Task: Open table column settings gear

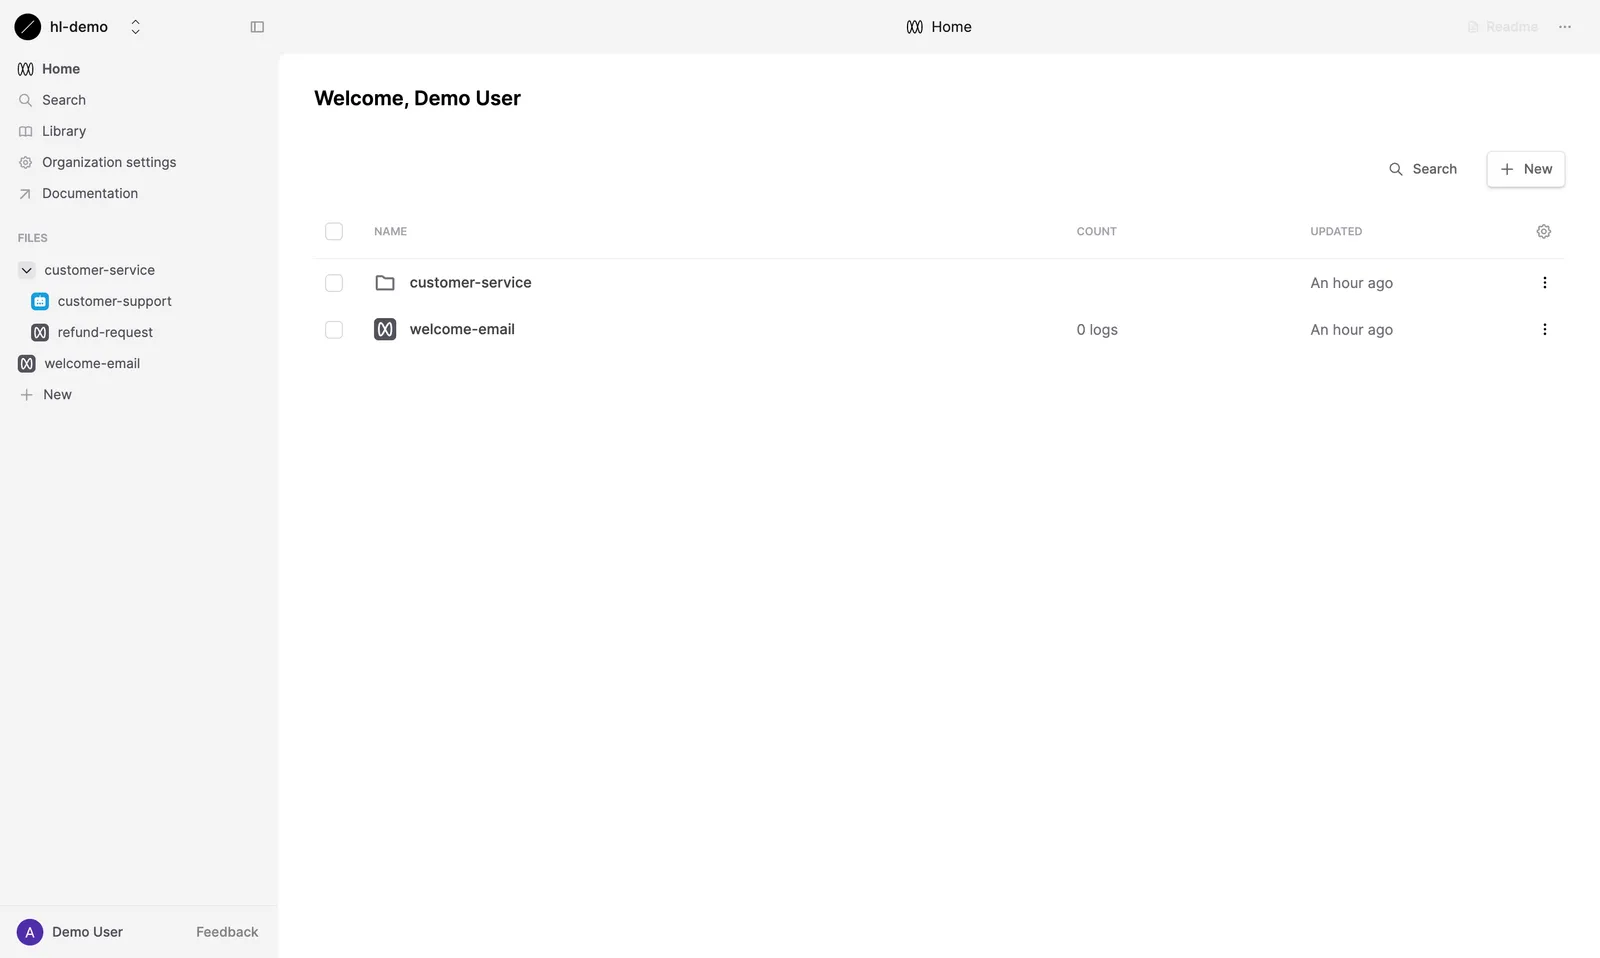Action: (x=1544, y=231)
